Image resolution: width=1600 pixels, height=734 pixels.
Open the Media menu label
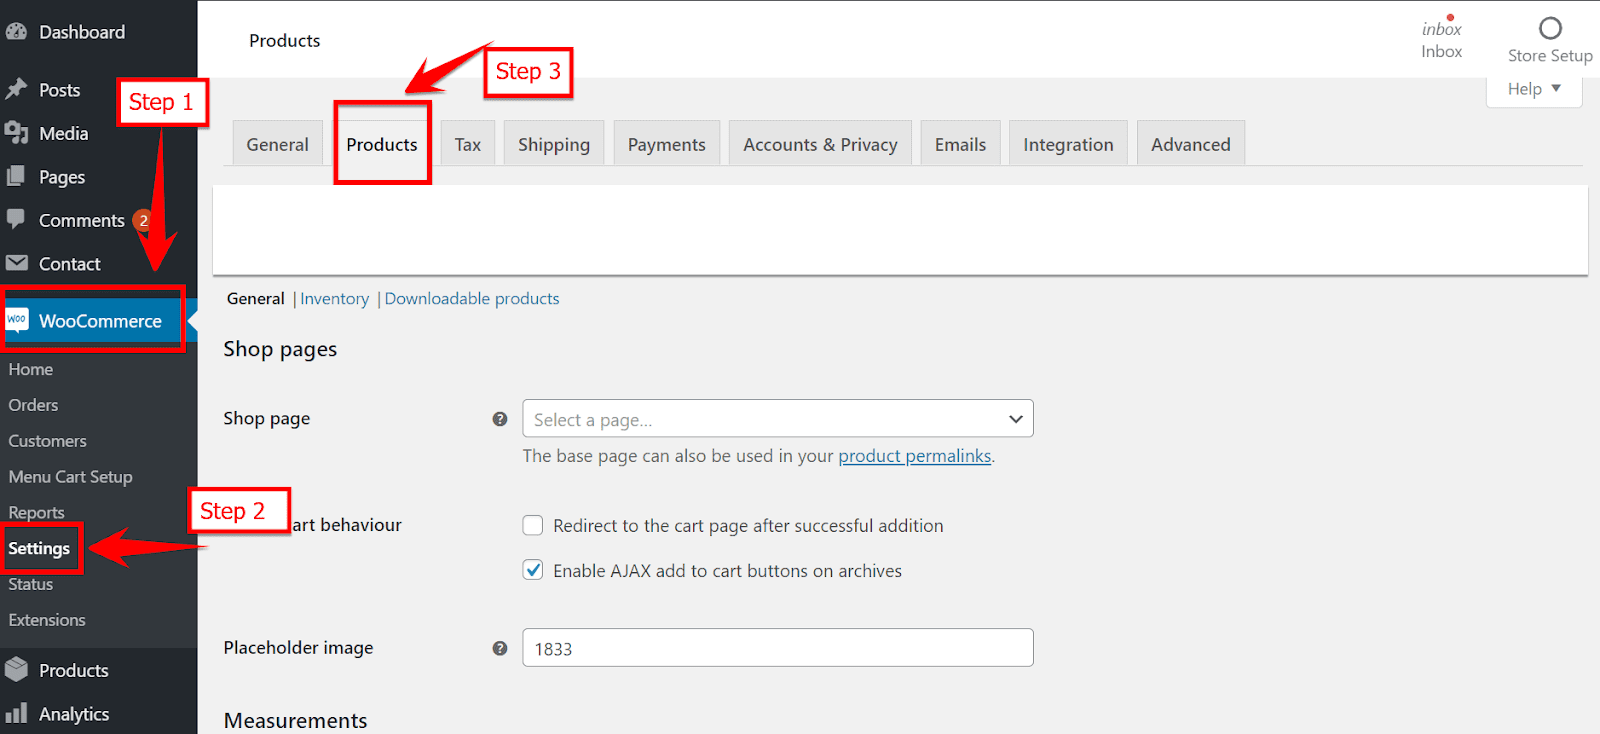pyautogui.click(x=63, y=133)
